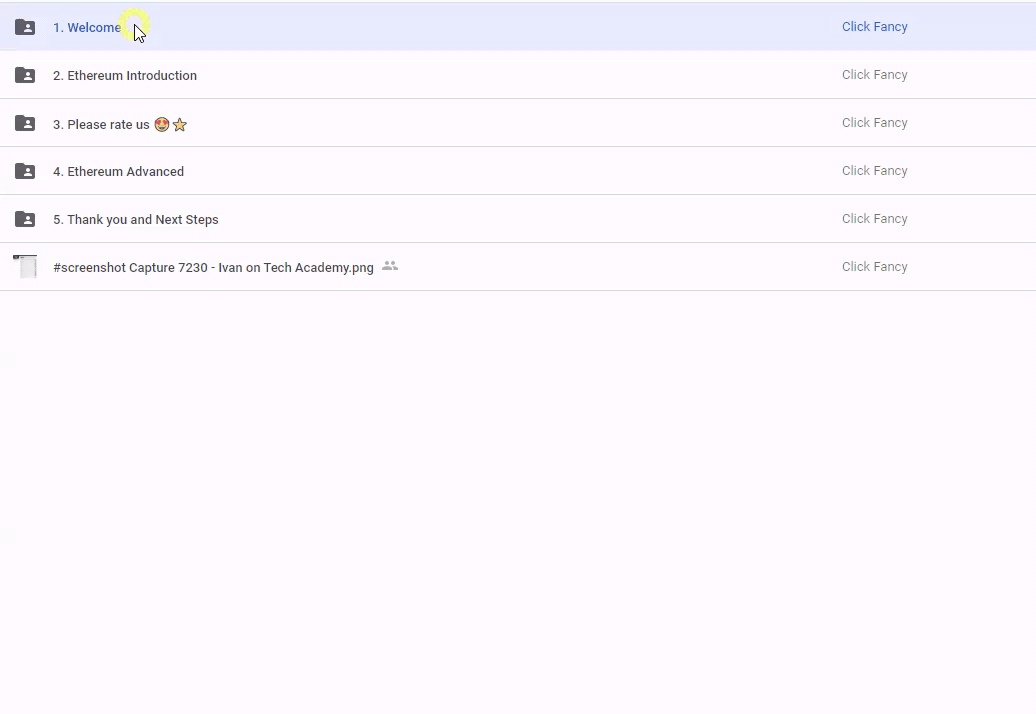Click the folder icon for Ethereum Introduction
The height and width of the screenshot is (714, 1036).
pyautogui.click(x=25, y=75)
